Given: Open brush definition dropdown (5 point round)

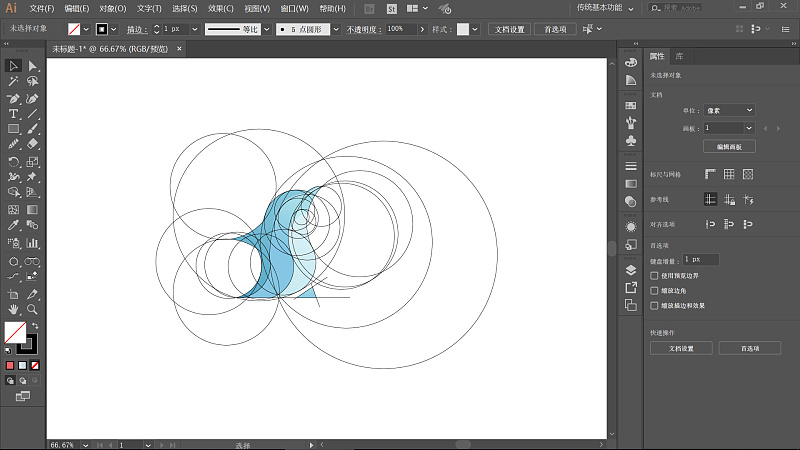Looking at the screenshot, I should point(336,30).
